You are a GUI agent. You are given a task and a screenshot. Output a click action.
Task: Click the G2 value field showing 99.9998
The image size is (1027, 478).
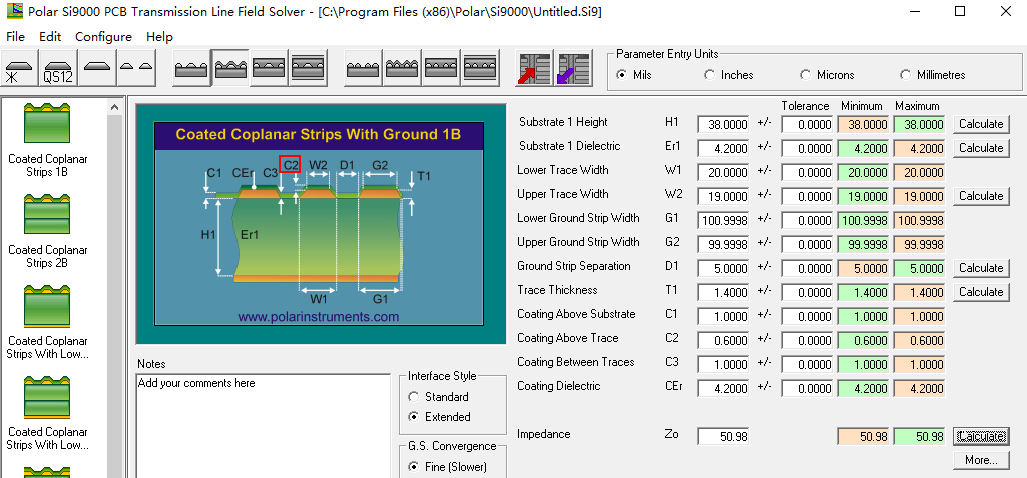(724, 245)
